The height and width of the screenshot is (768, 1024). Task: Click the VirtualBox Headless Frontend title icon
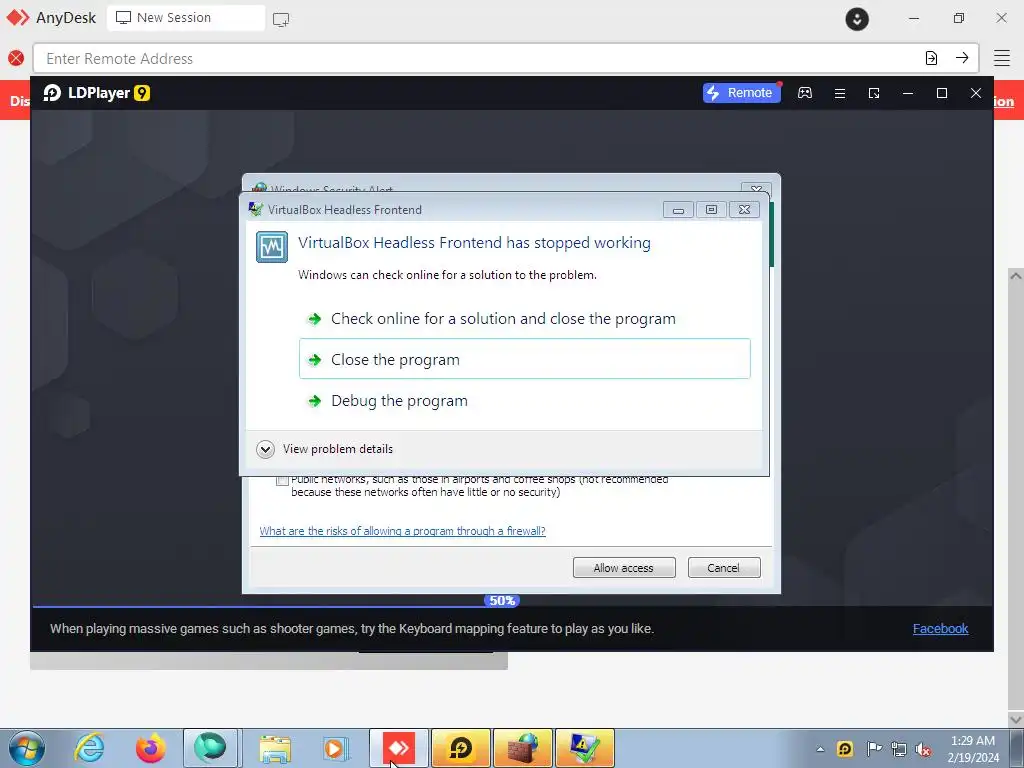[256, 209]
